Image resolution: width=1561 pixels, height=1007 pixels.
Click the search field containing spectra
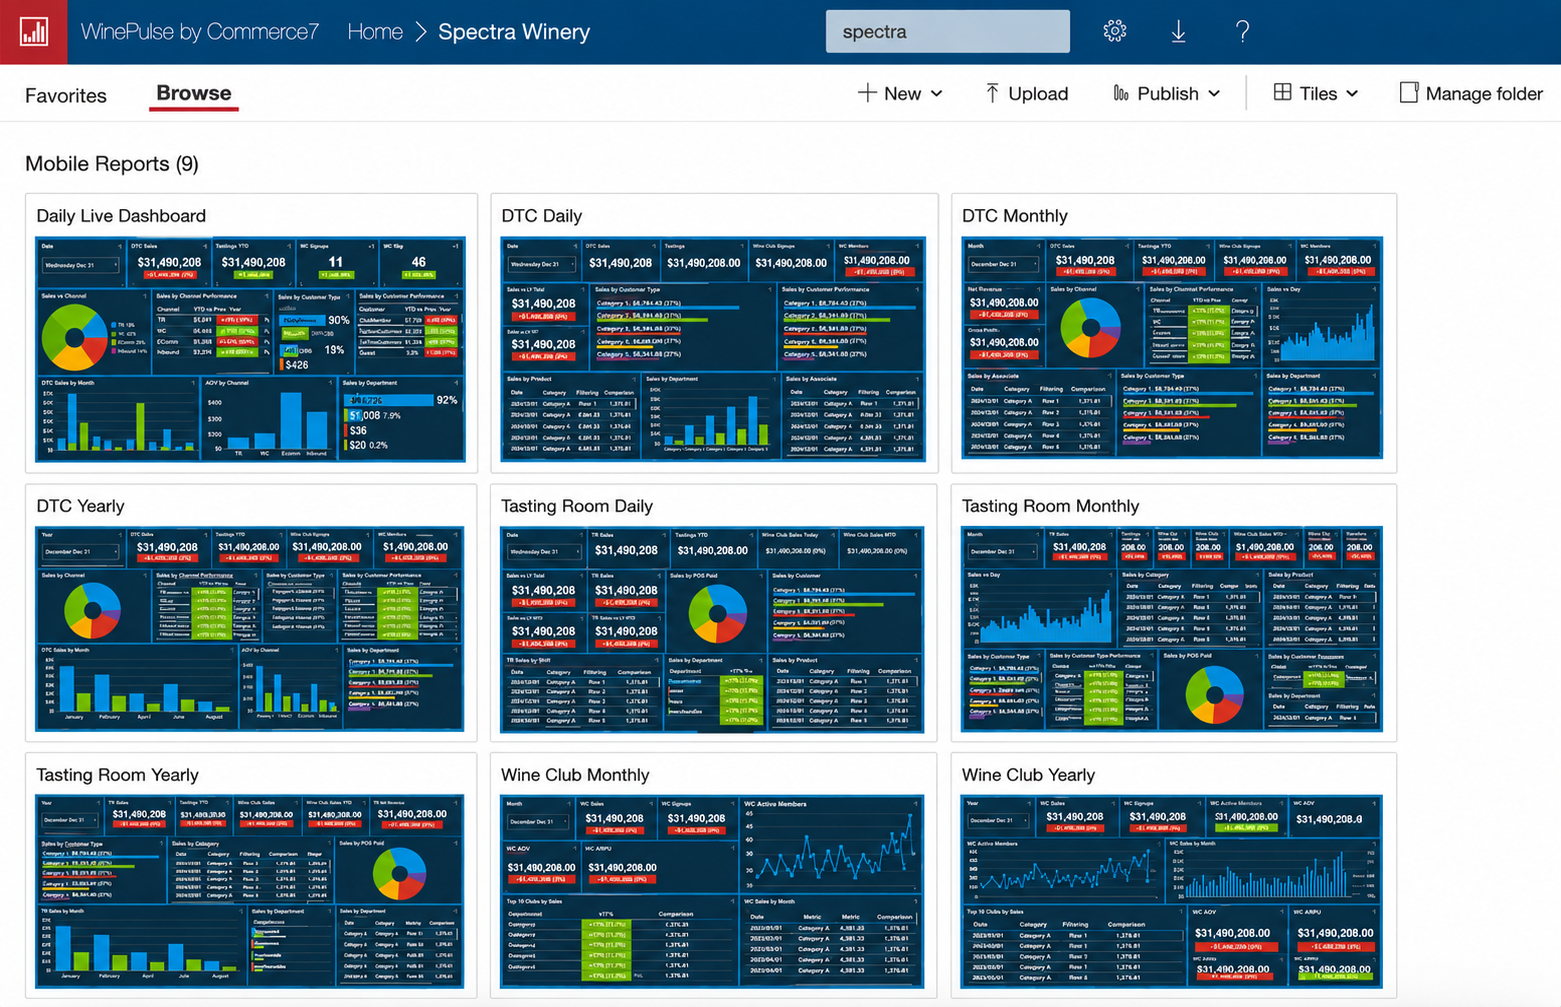[x=948, y=31]
